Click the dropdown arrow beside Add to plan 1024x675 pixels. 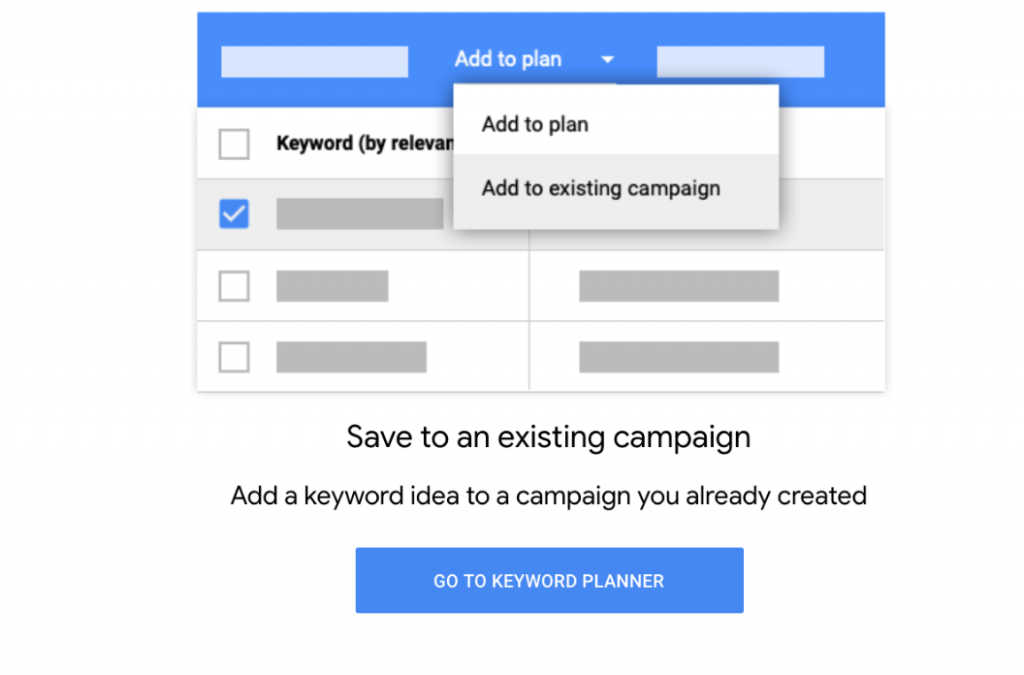tap(607, 60)
